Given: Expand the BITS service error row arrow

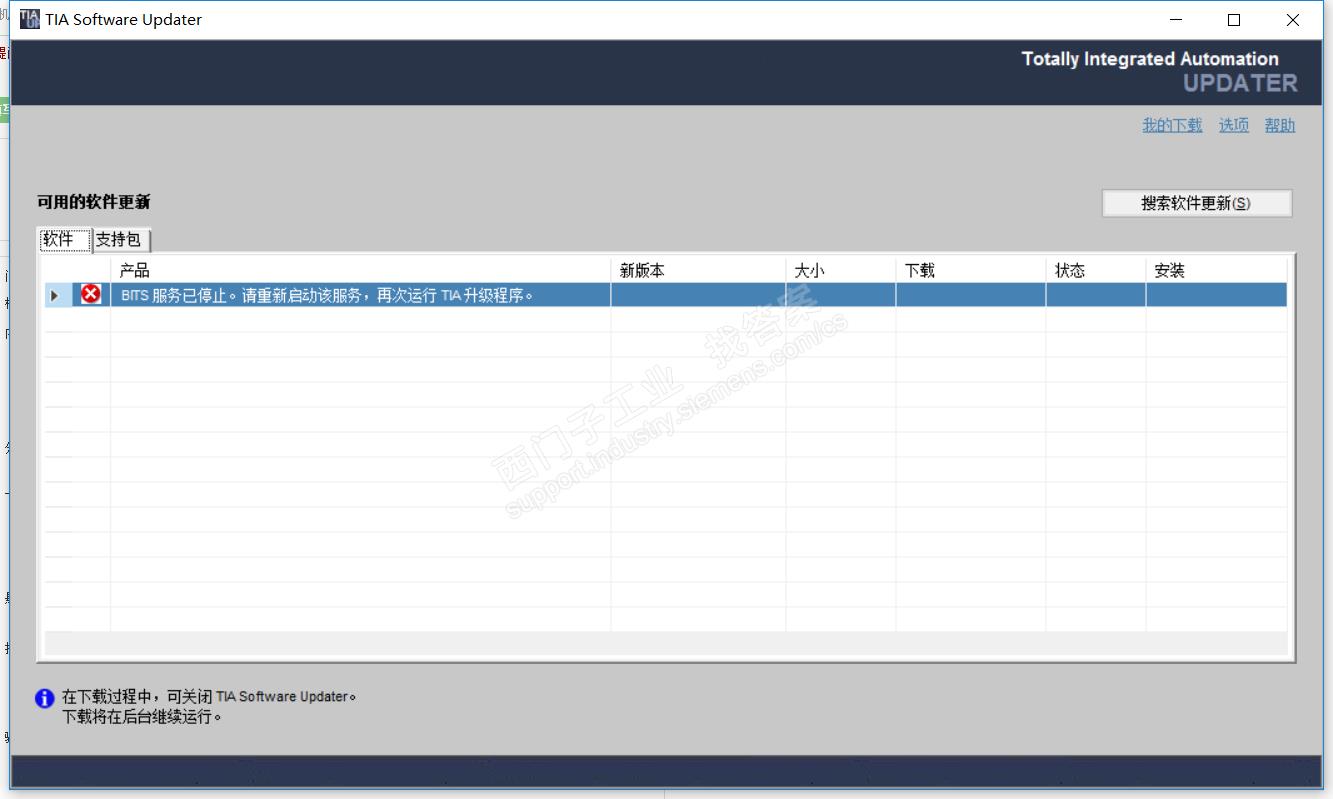Looking at the screenshot, I should (x=55, y=295).
